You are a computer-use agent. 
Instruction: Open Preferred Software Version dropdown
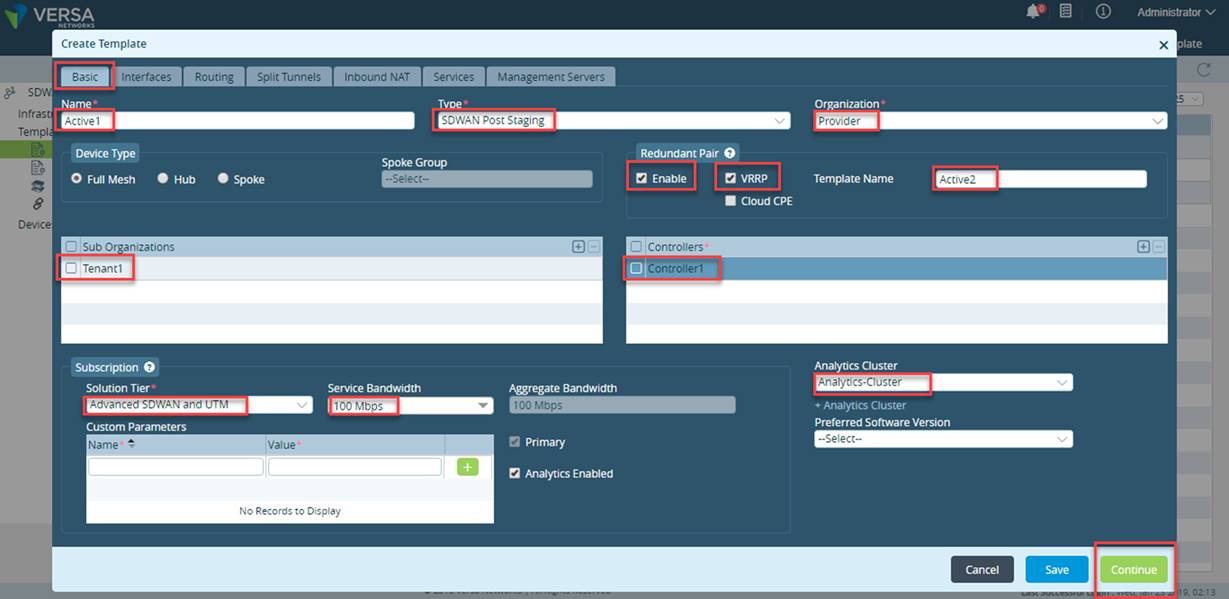[x=943, y=439]
